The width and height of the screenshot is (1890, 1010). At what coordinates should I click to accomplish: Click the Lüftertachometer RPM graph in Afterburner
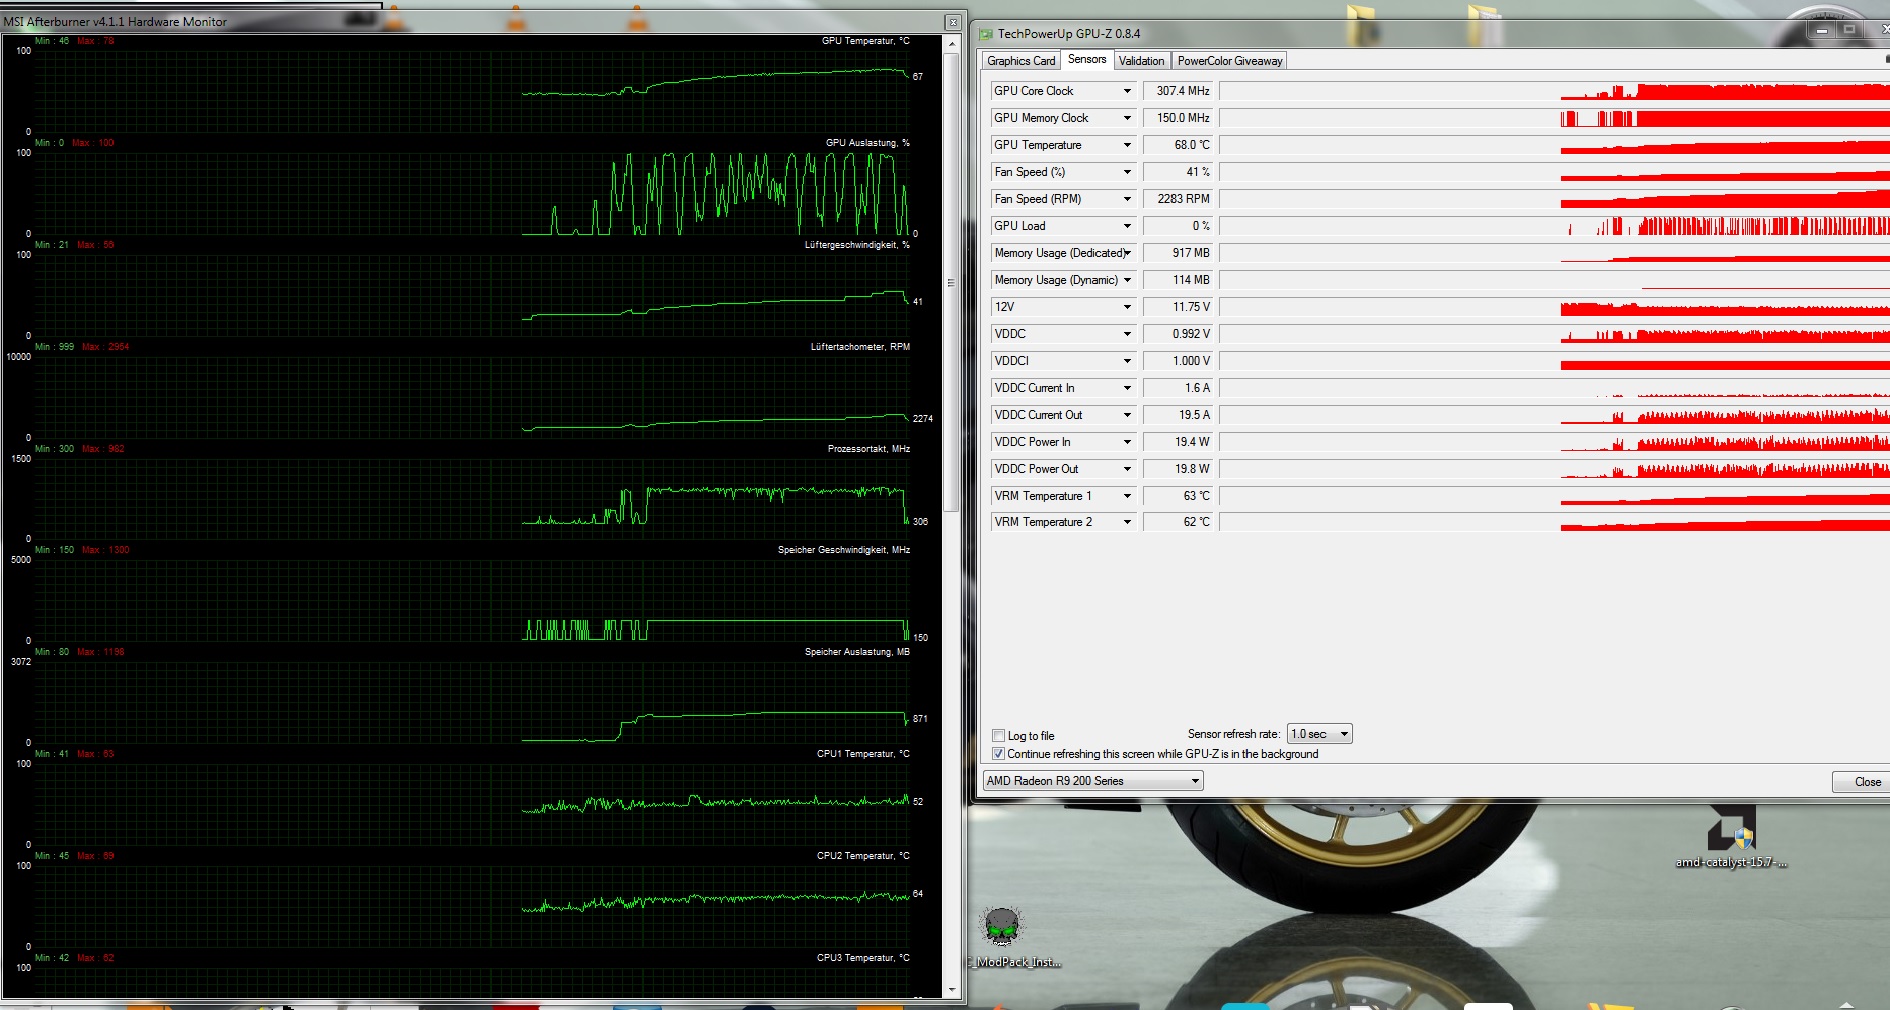(472, 397)
